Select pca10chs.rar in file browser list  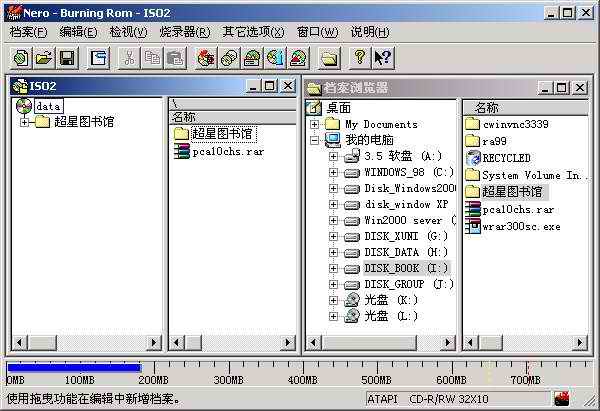pos(510,209)
